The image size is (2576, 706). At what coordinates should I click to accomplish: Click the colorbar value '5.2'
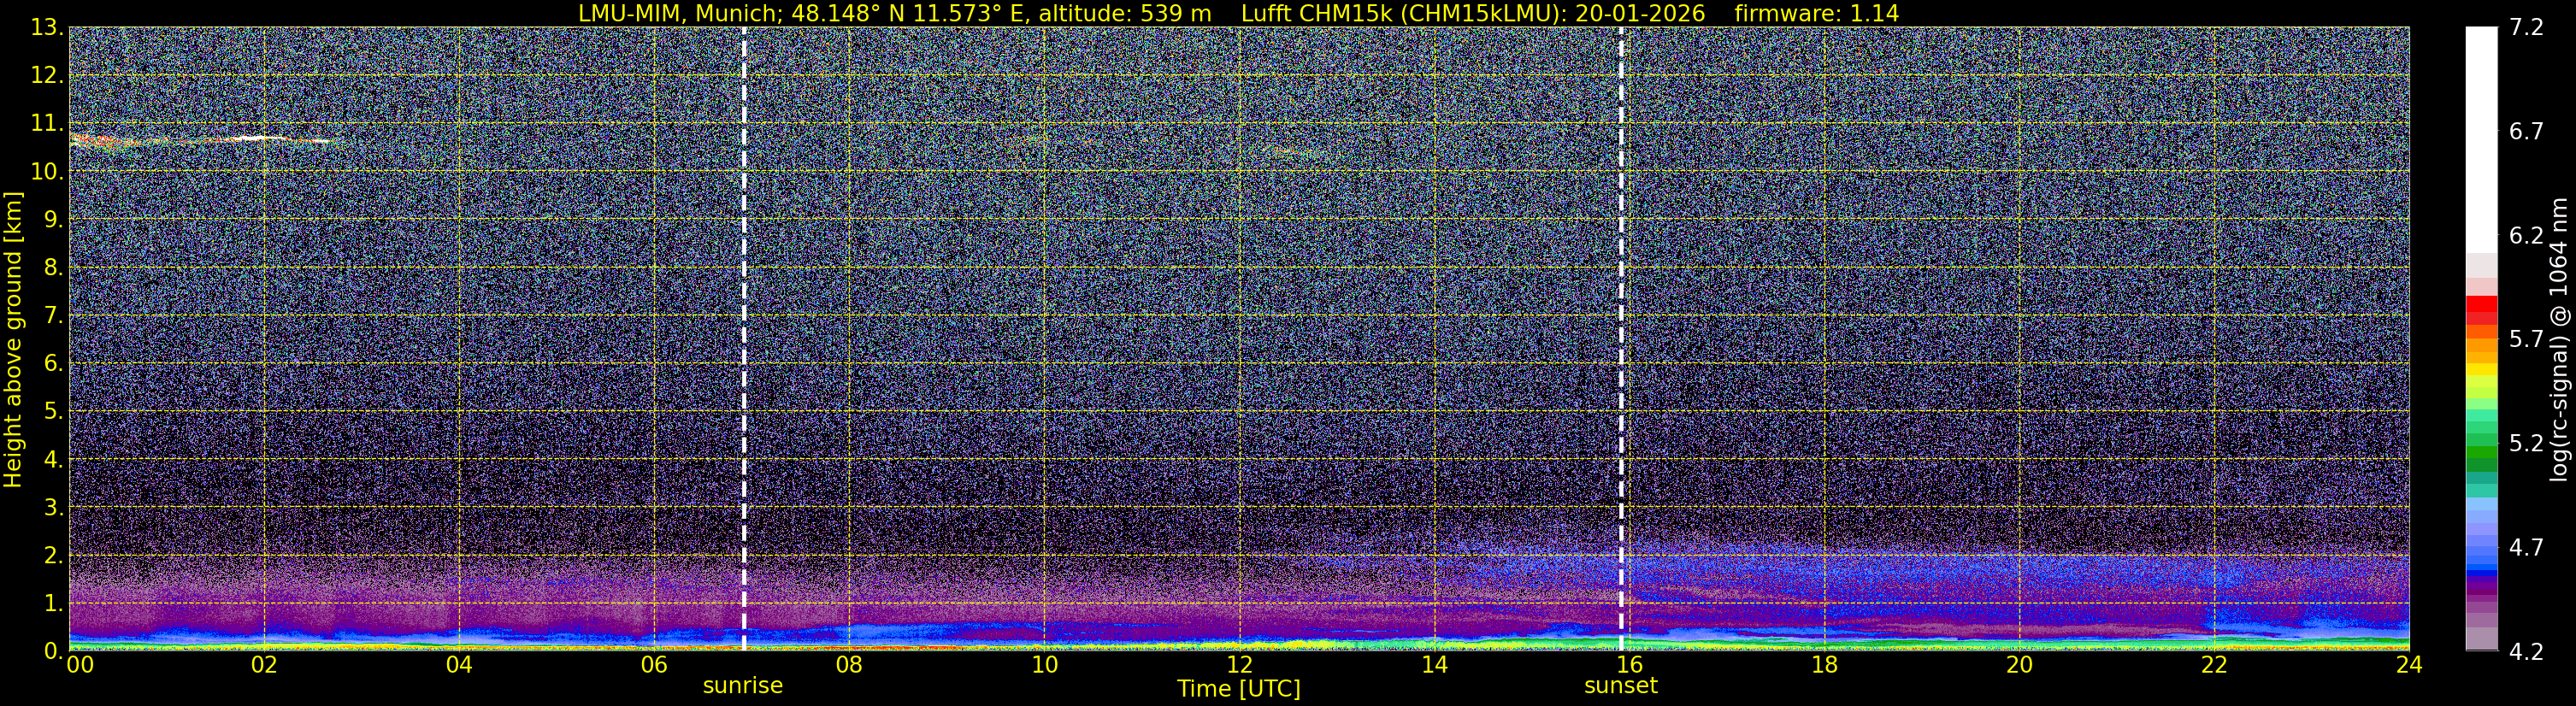(2526, 444)
